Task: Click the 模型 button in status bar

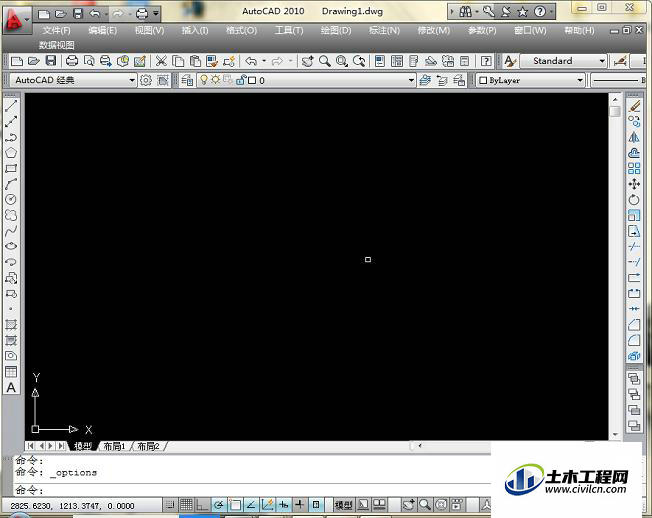Action: (x=343, y=505)
